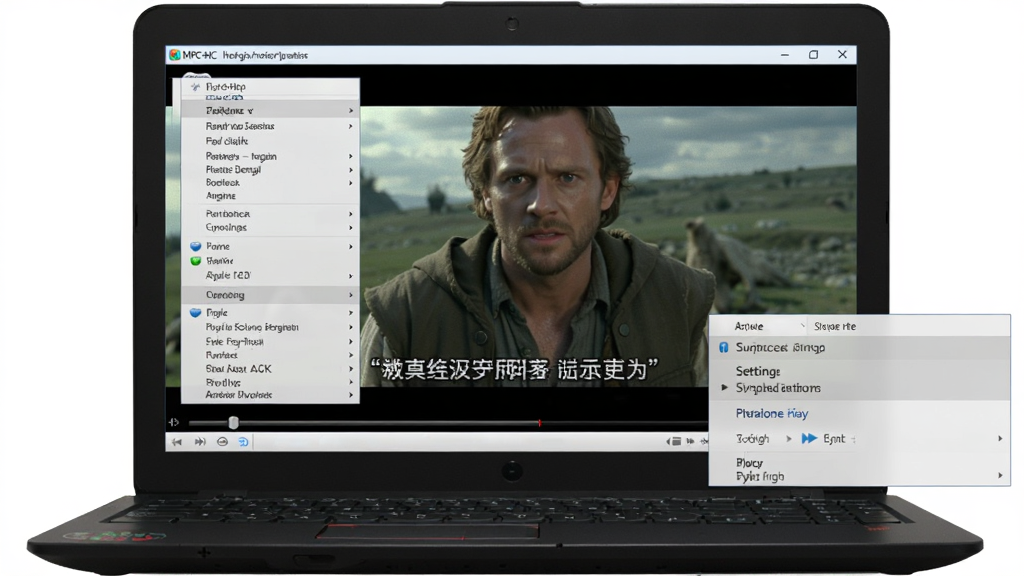
Task: Click the blue 'Pluralone Hay' link
Action: click(x=772, y=413)
